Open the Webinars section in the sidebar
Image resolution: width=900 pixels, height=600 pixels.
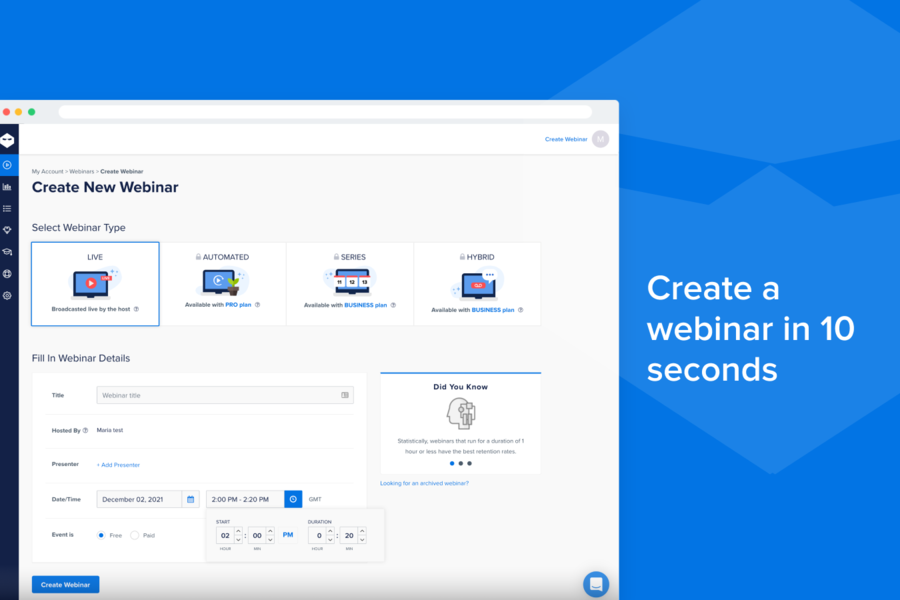coord(9,163)
